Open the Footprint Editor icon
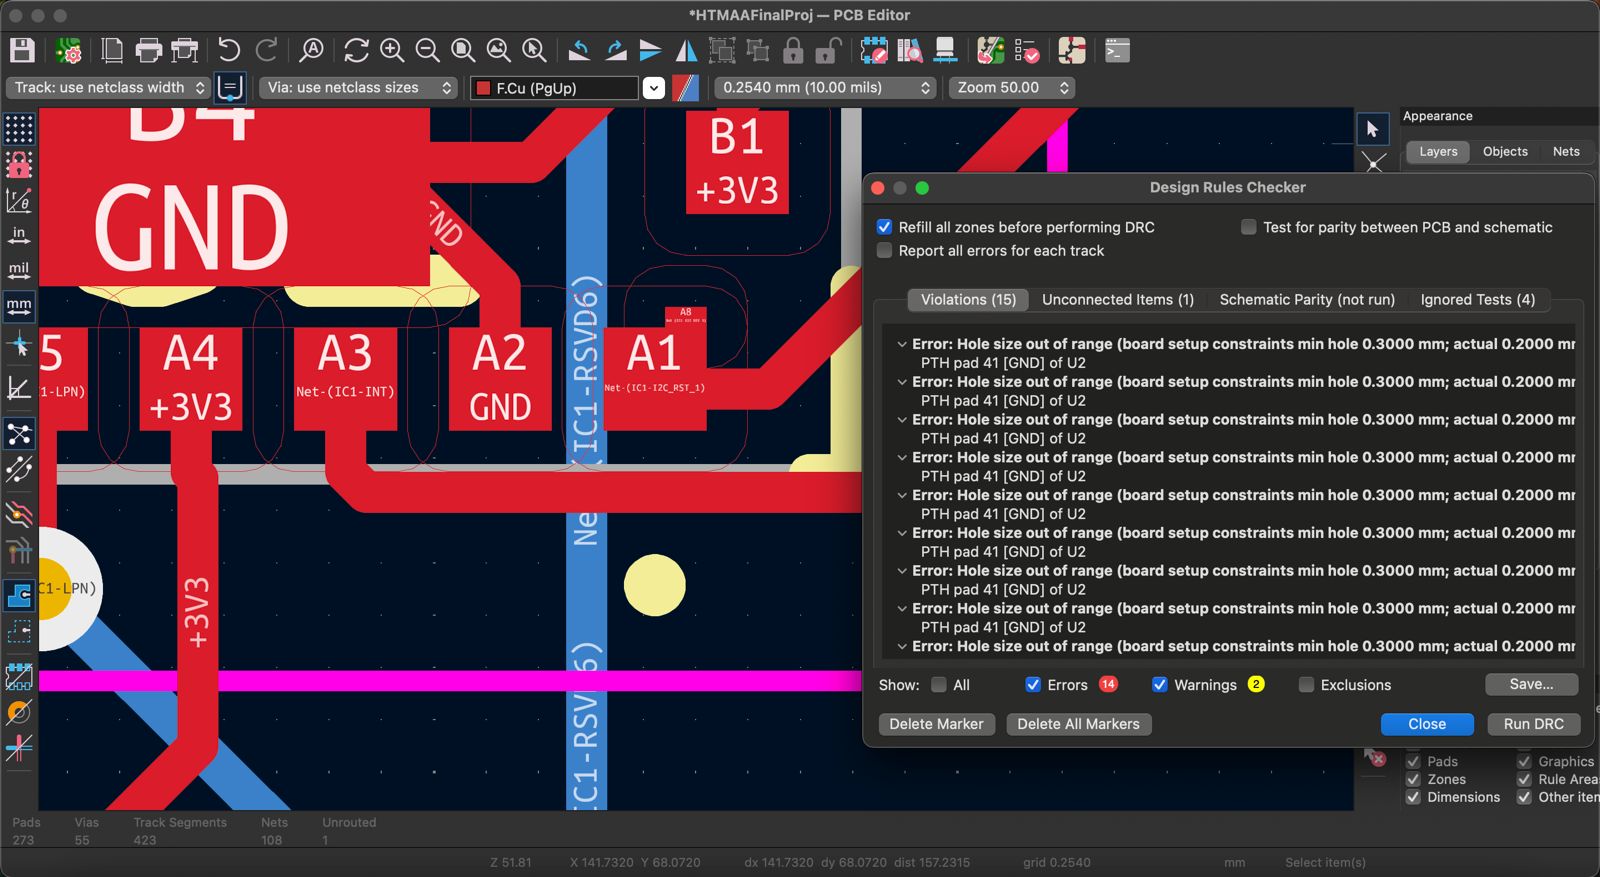The image size is (1600, 877). (x=874, y=50)
